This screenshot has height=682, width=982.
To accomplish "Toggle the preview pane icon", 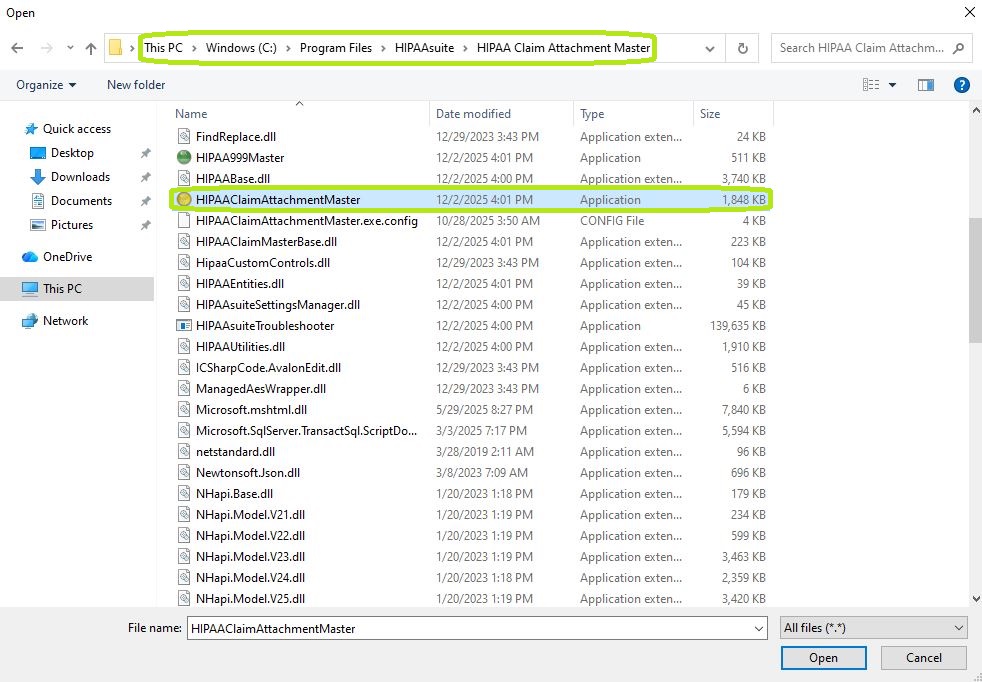I will click(926, 85).
